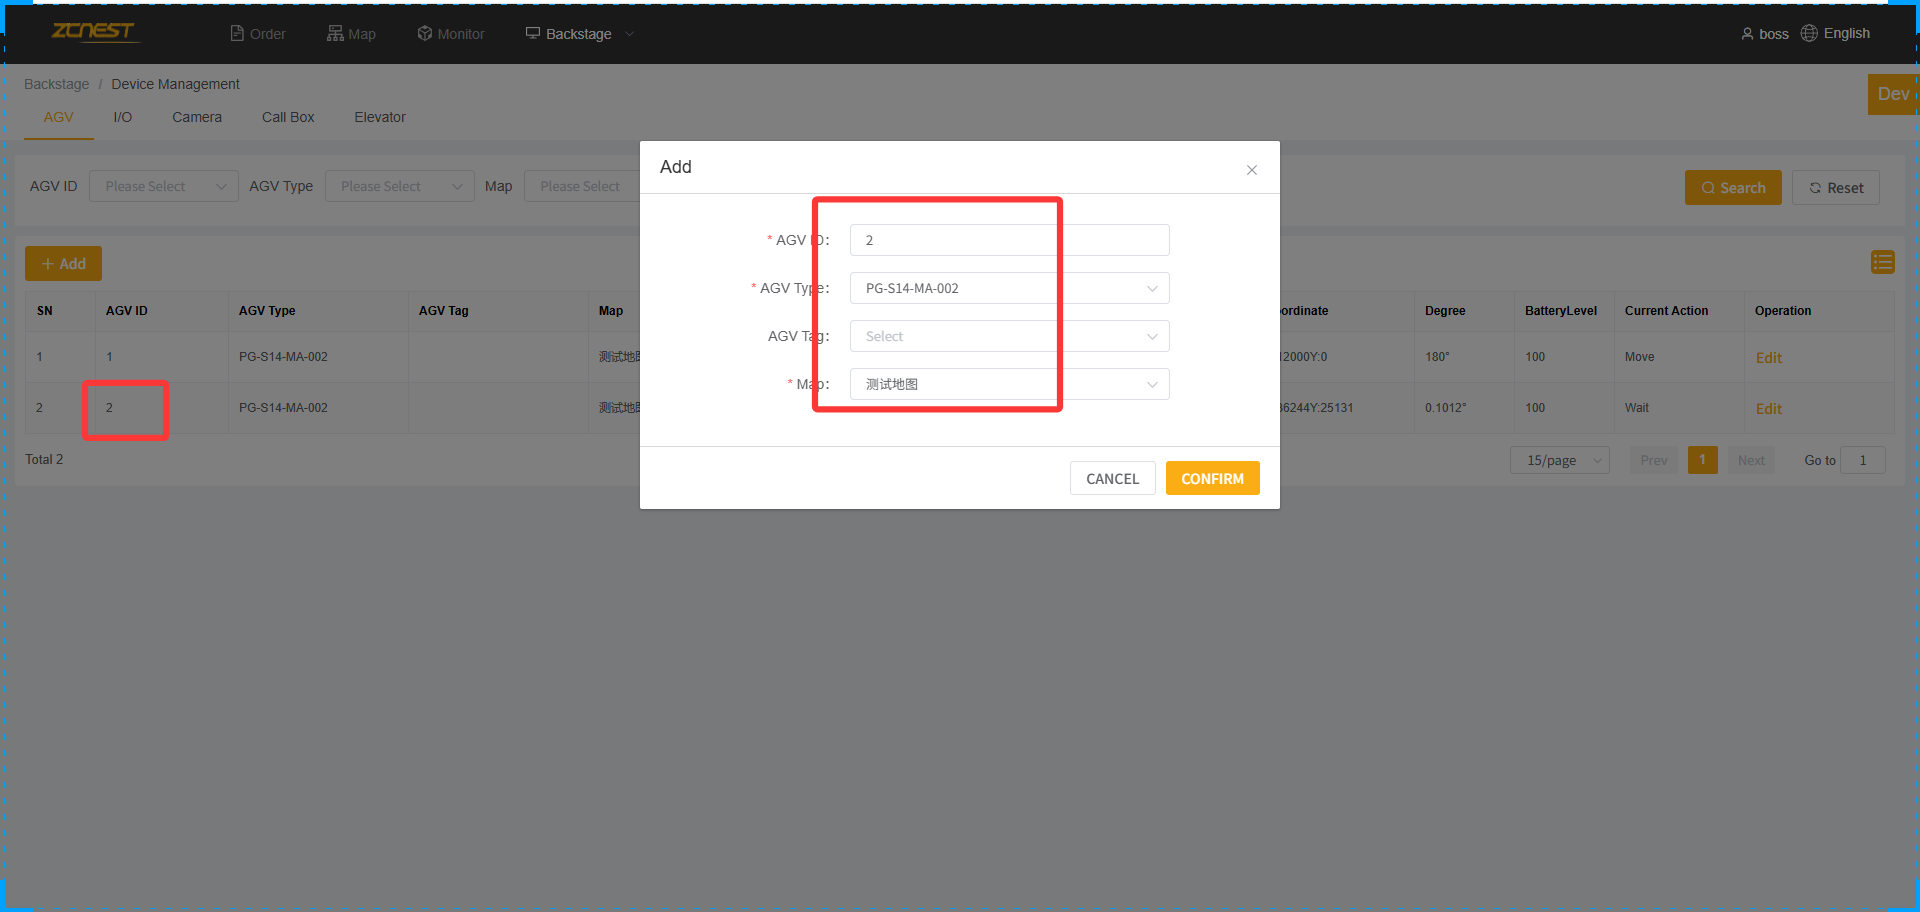Click the ZCNEST logo
1920x912 pixels.
click(93, 32)
